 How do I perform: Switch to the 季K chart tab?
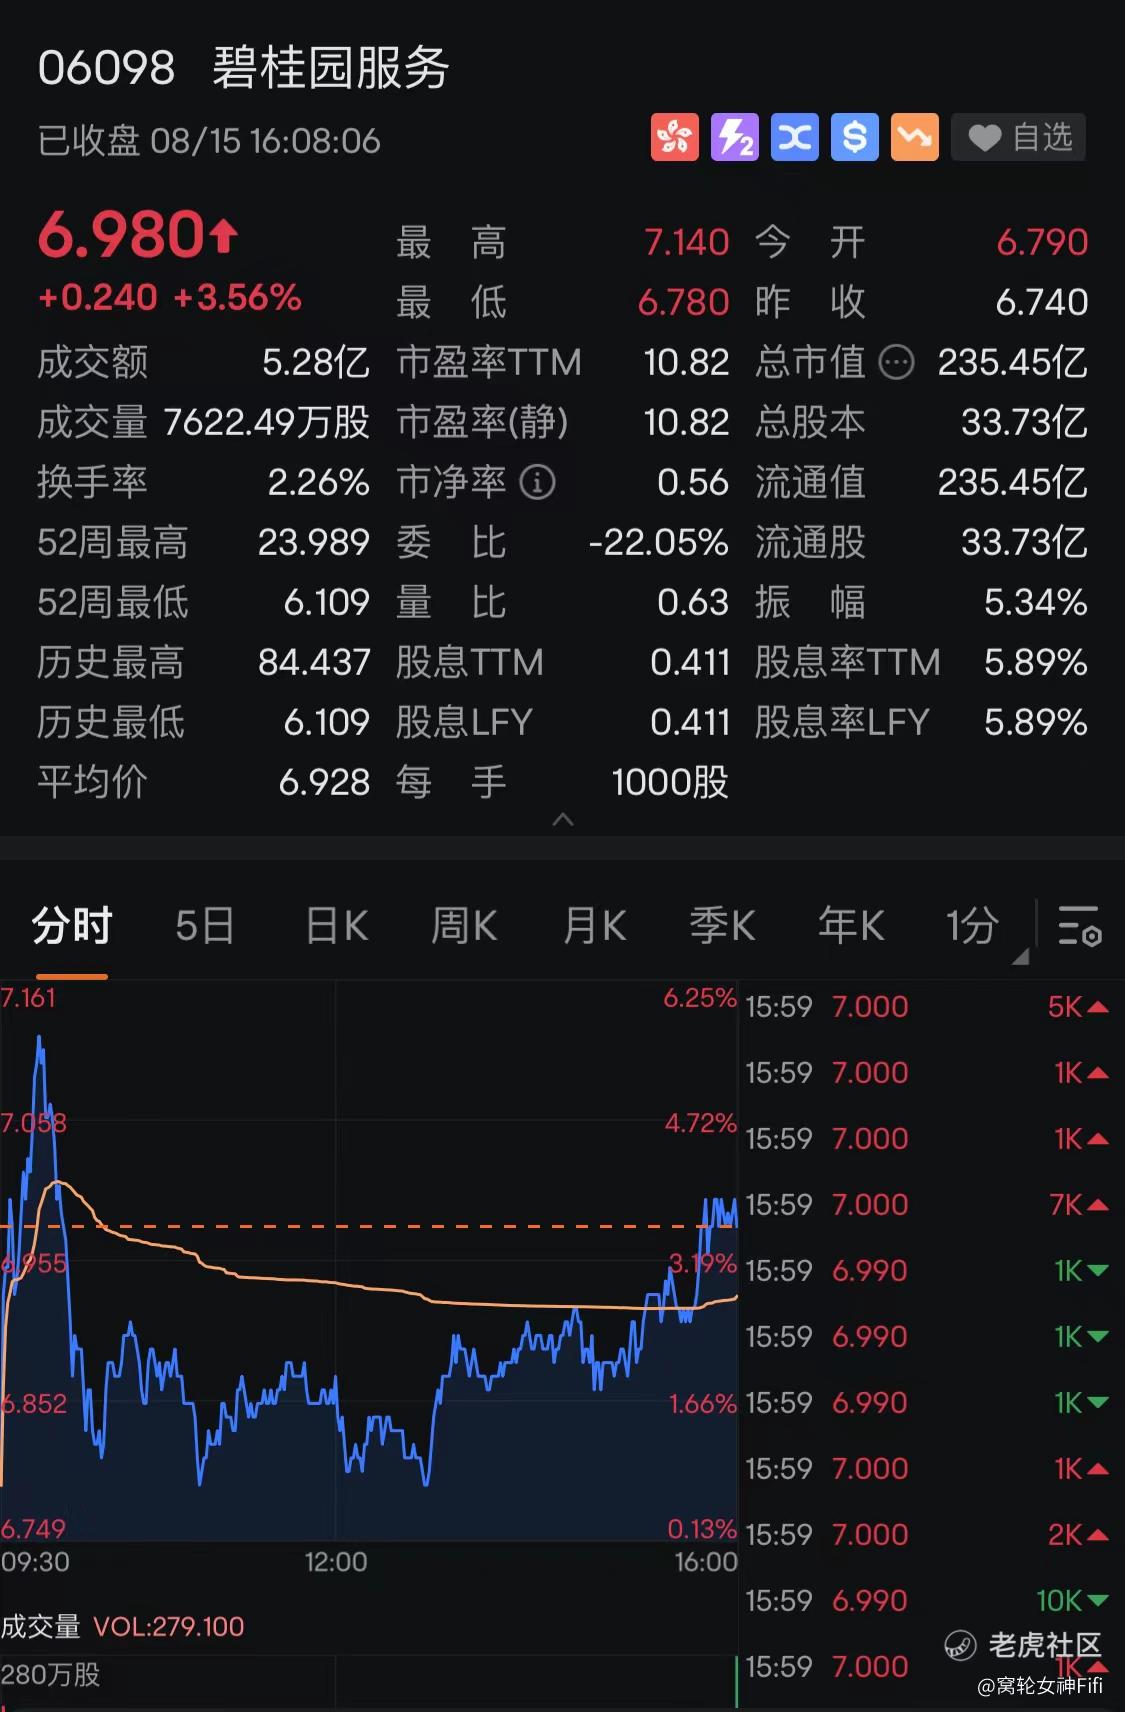coord(721,925)
